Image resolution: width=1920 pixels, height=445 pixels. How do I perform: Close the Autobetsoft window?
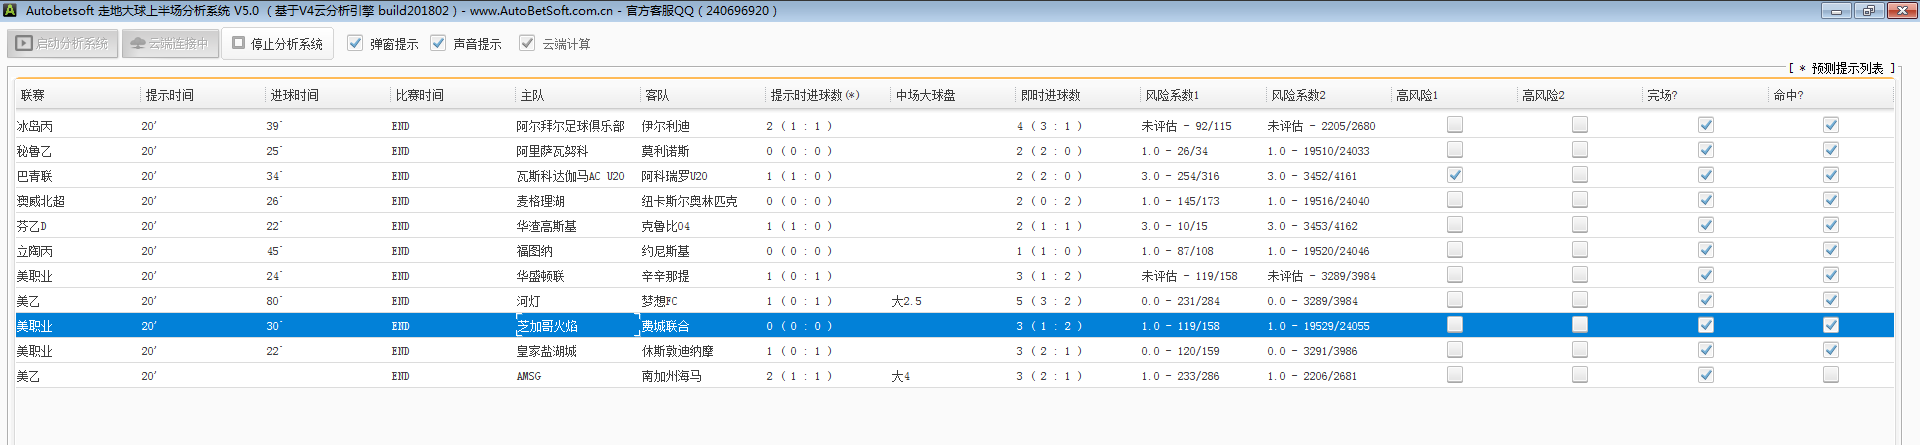point(1901,10)
